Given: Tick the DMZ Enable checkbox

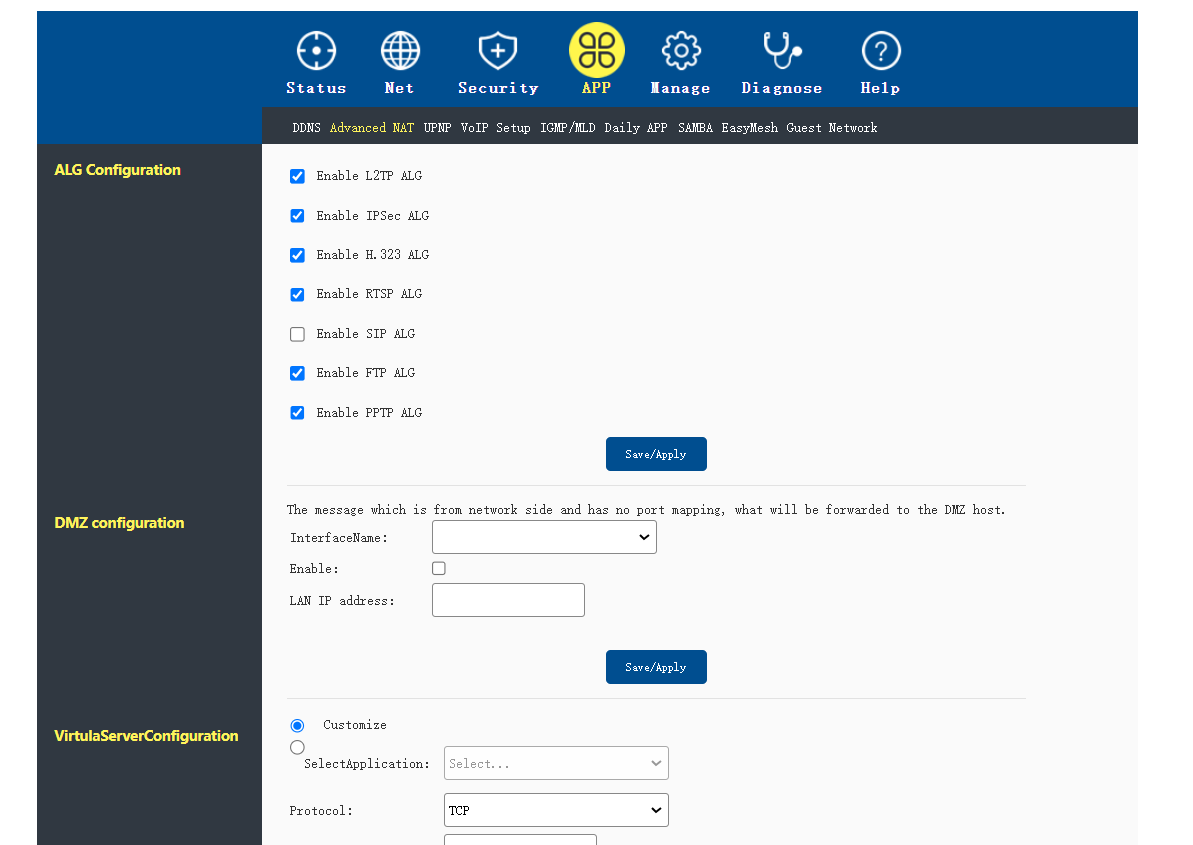Looking at the screenshot, I should pos(439,568).
